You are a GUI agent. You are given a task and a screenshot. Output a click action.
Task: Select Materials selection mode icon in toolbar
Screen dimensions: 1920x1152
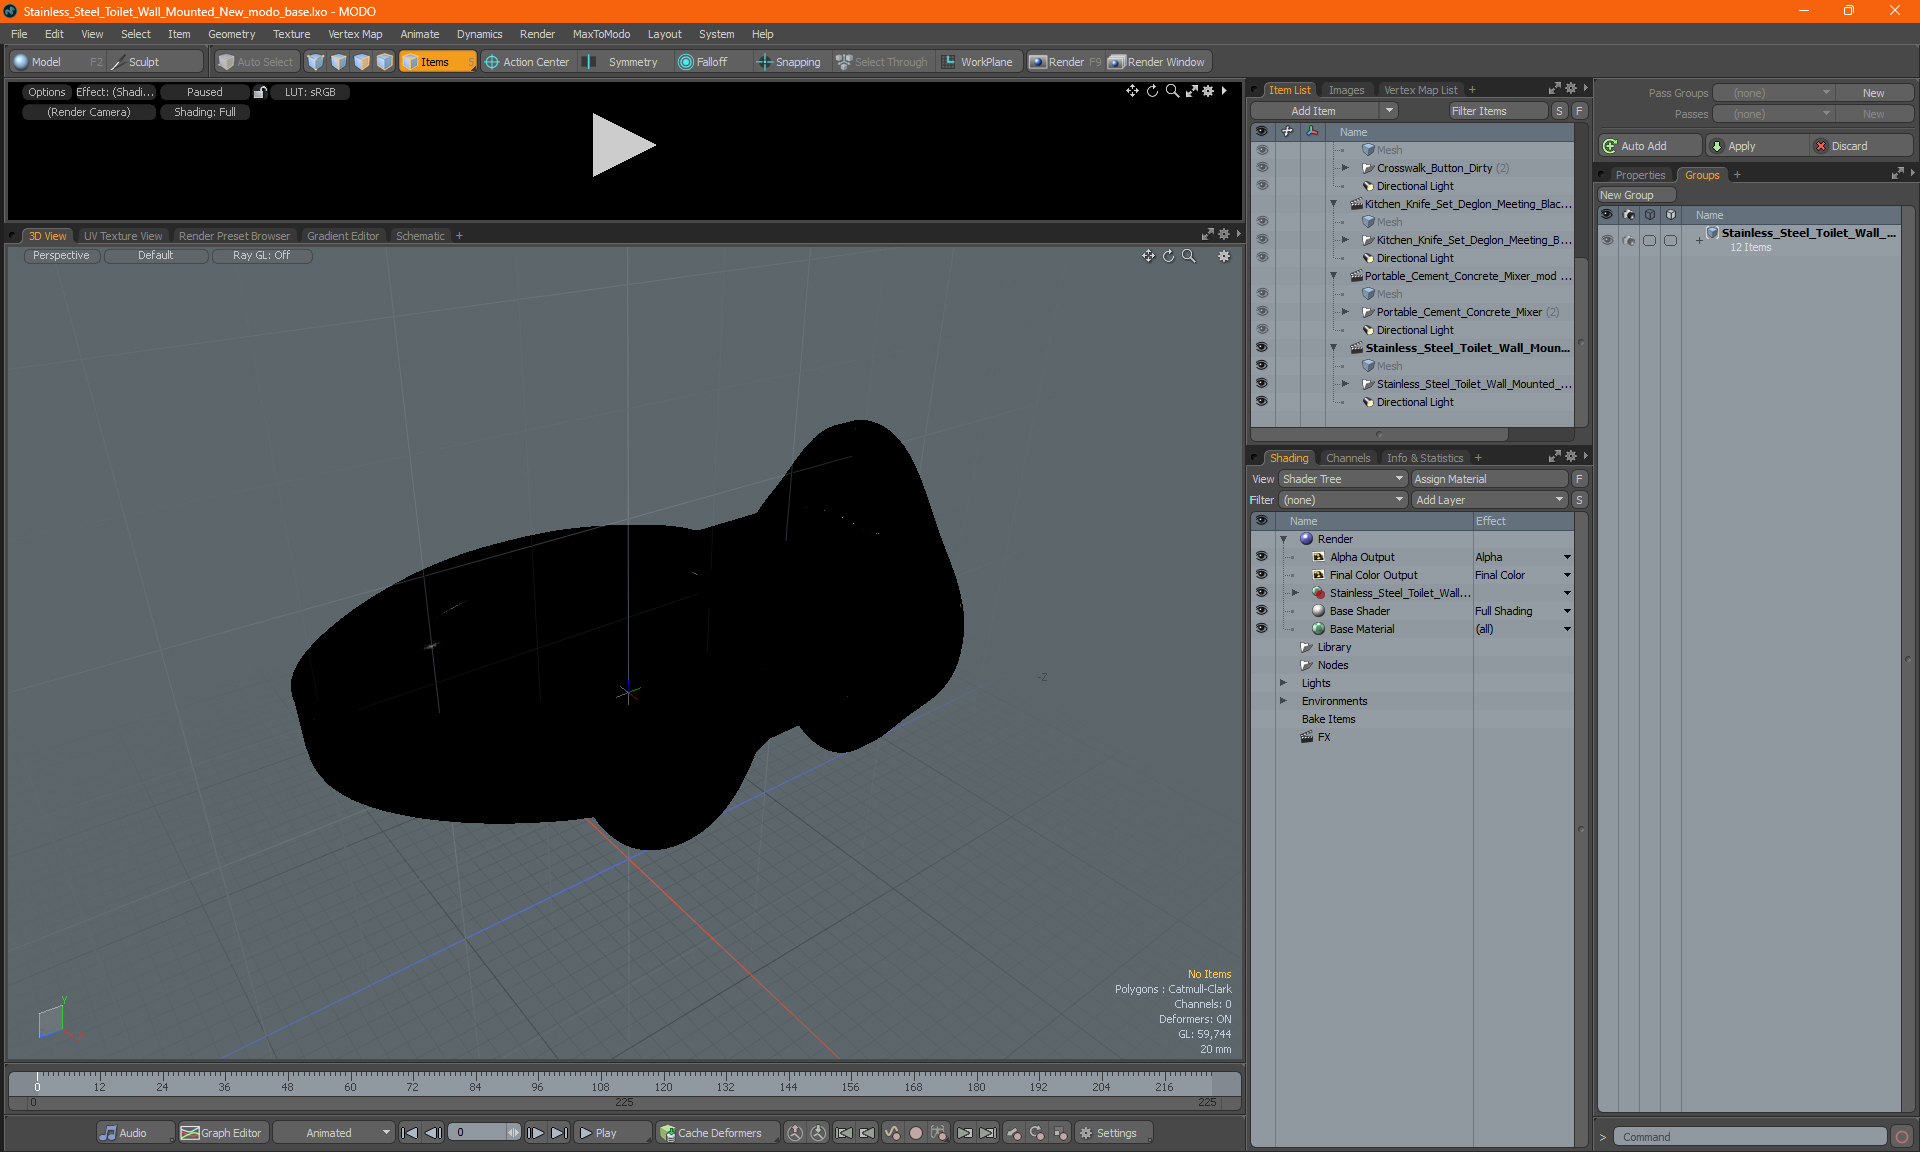pos(385,62)
